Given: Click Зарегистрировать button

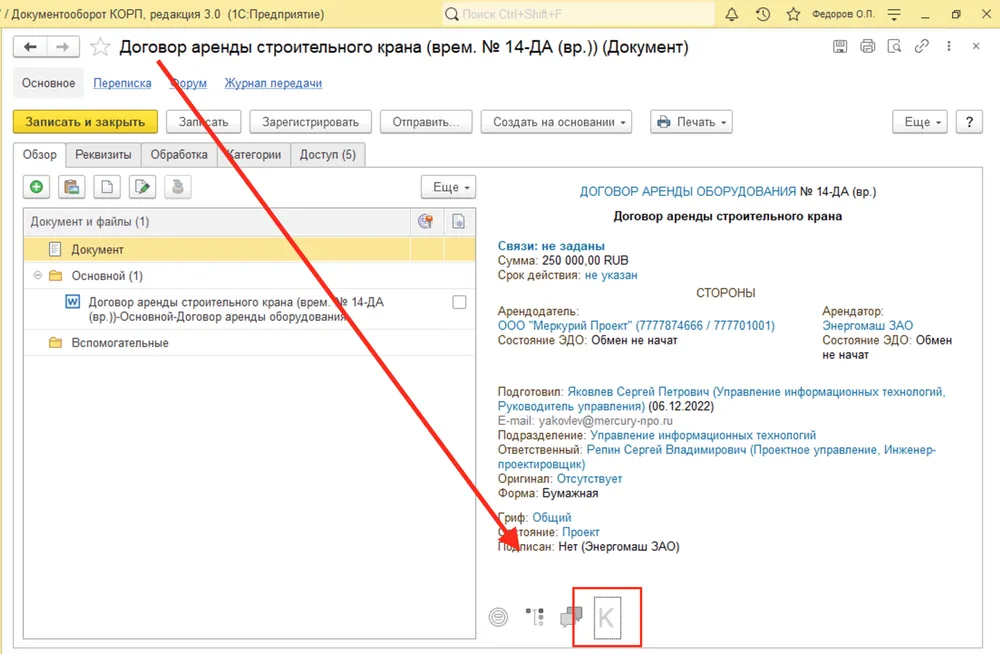Looking at the screenshot, I should coord(311,122).
